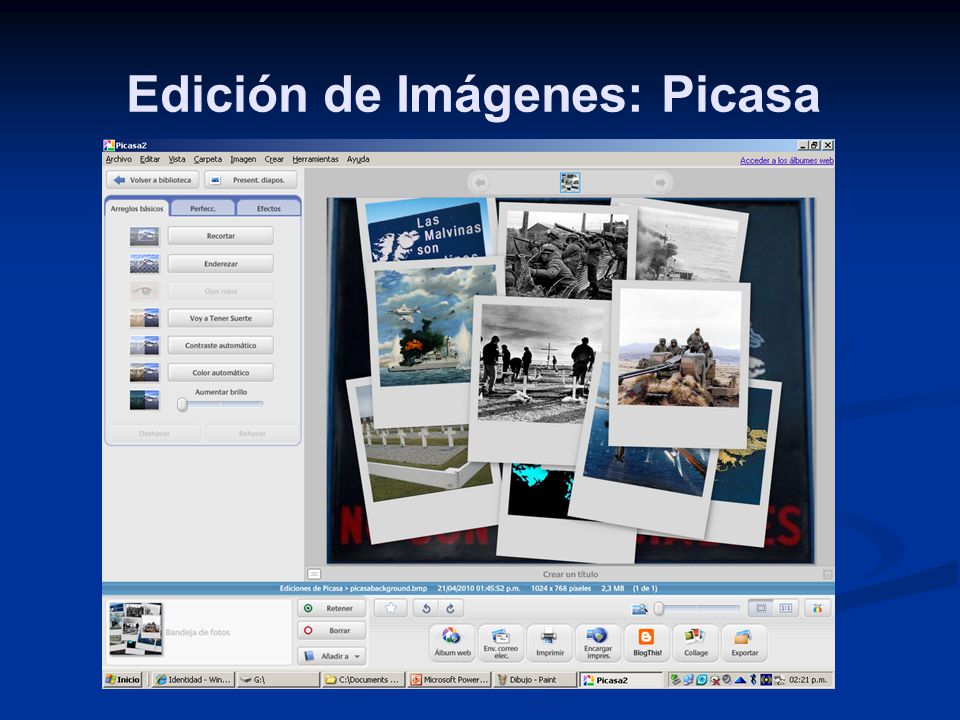This screenshot has width=960, height=720.
Task: Open the Vista menu
Action: [177, 159]
